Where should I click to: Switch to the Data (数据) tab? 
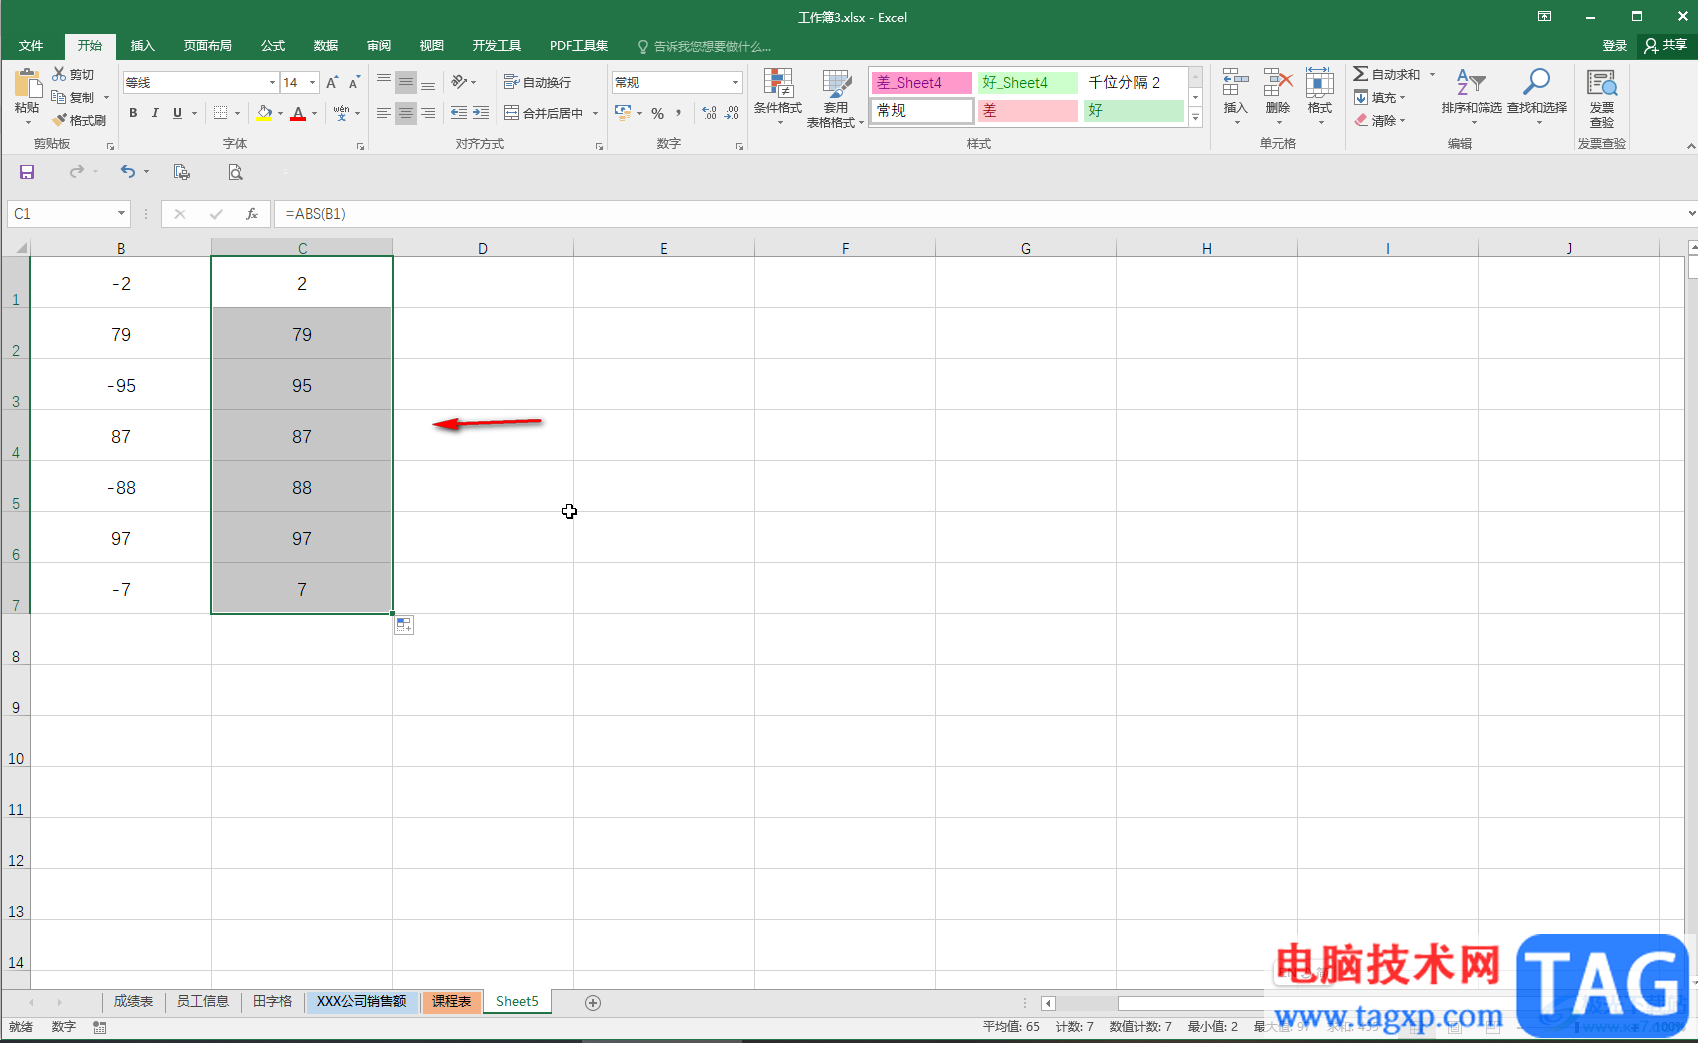(x=326, y=46)
